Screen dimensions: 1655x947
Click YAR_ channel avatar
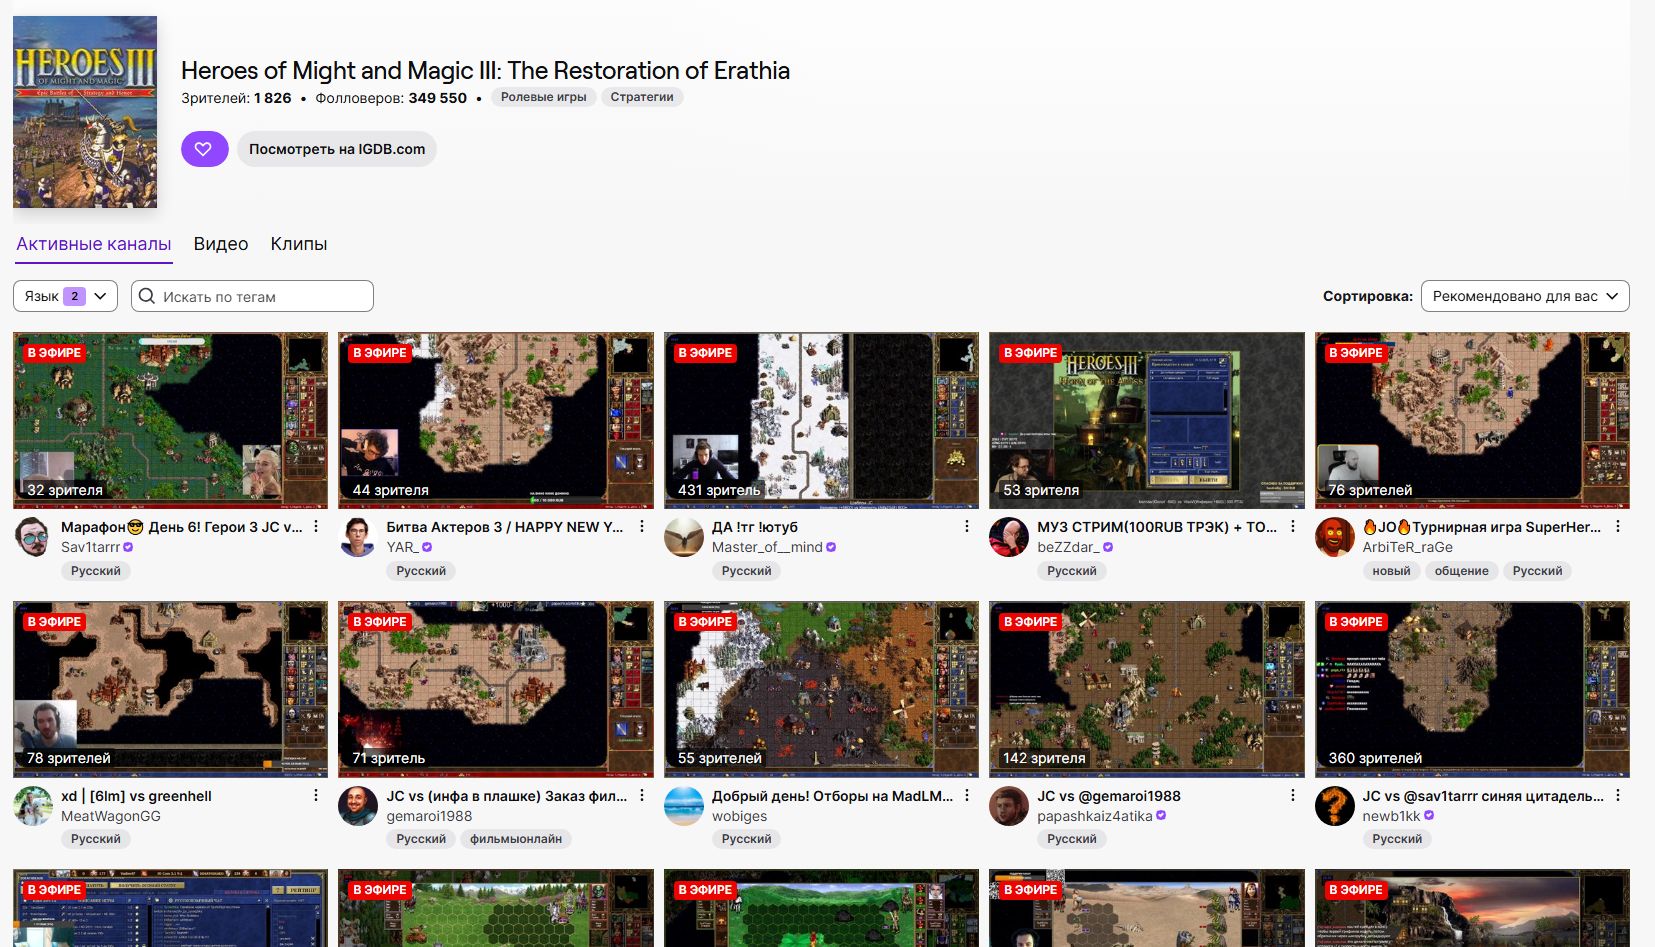coord(358,537)
